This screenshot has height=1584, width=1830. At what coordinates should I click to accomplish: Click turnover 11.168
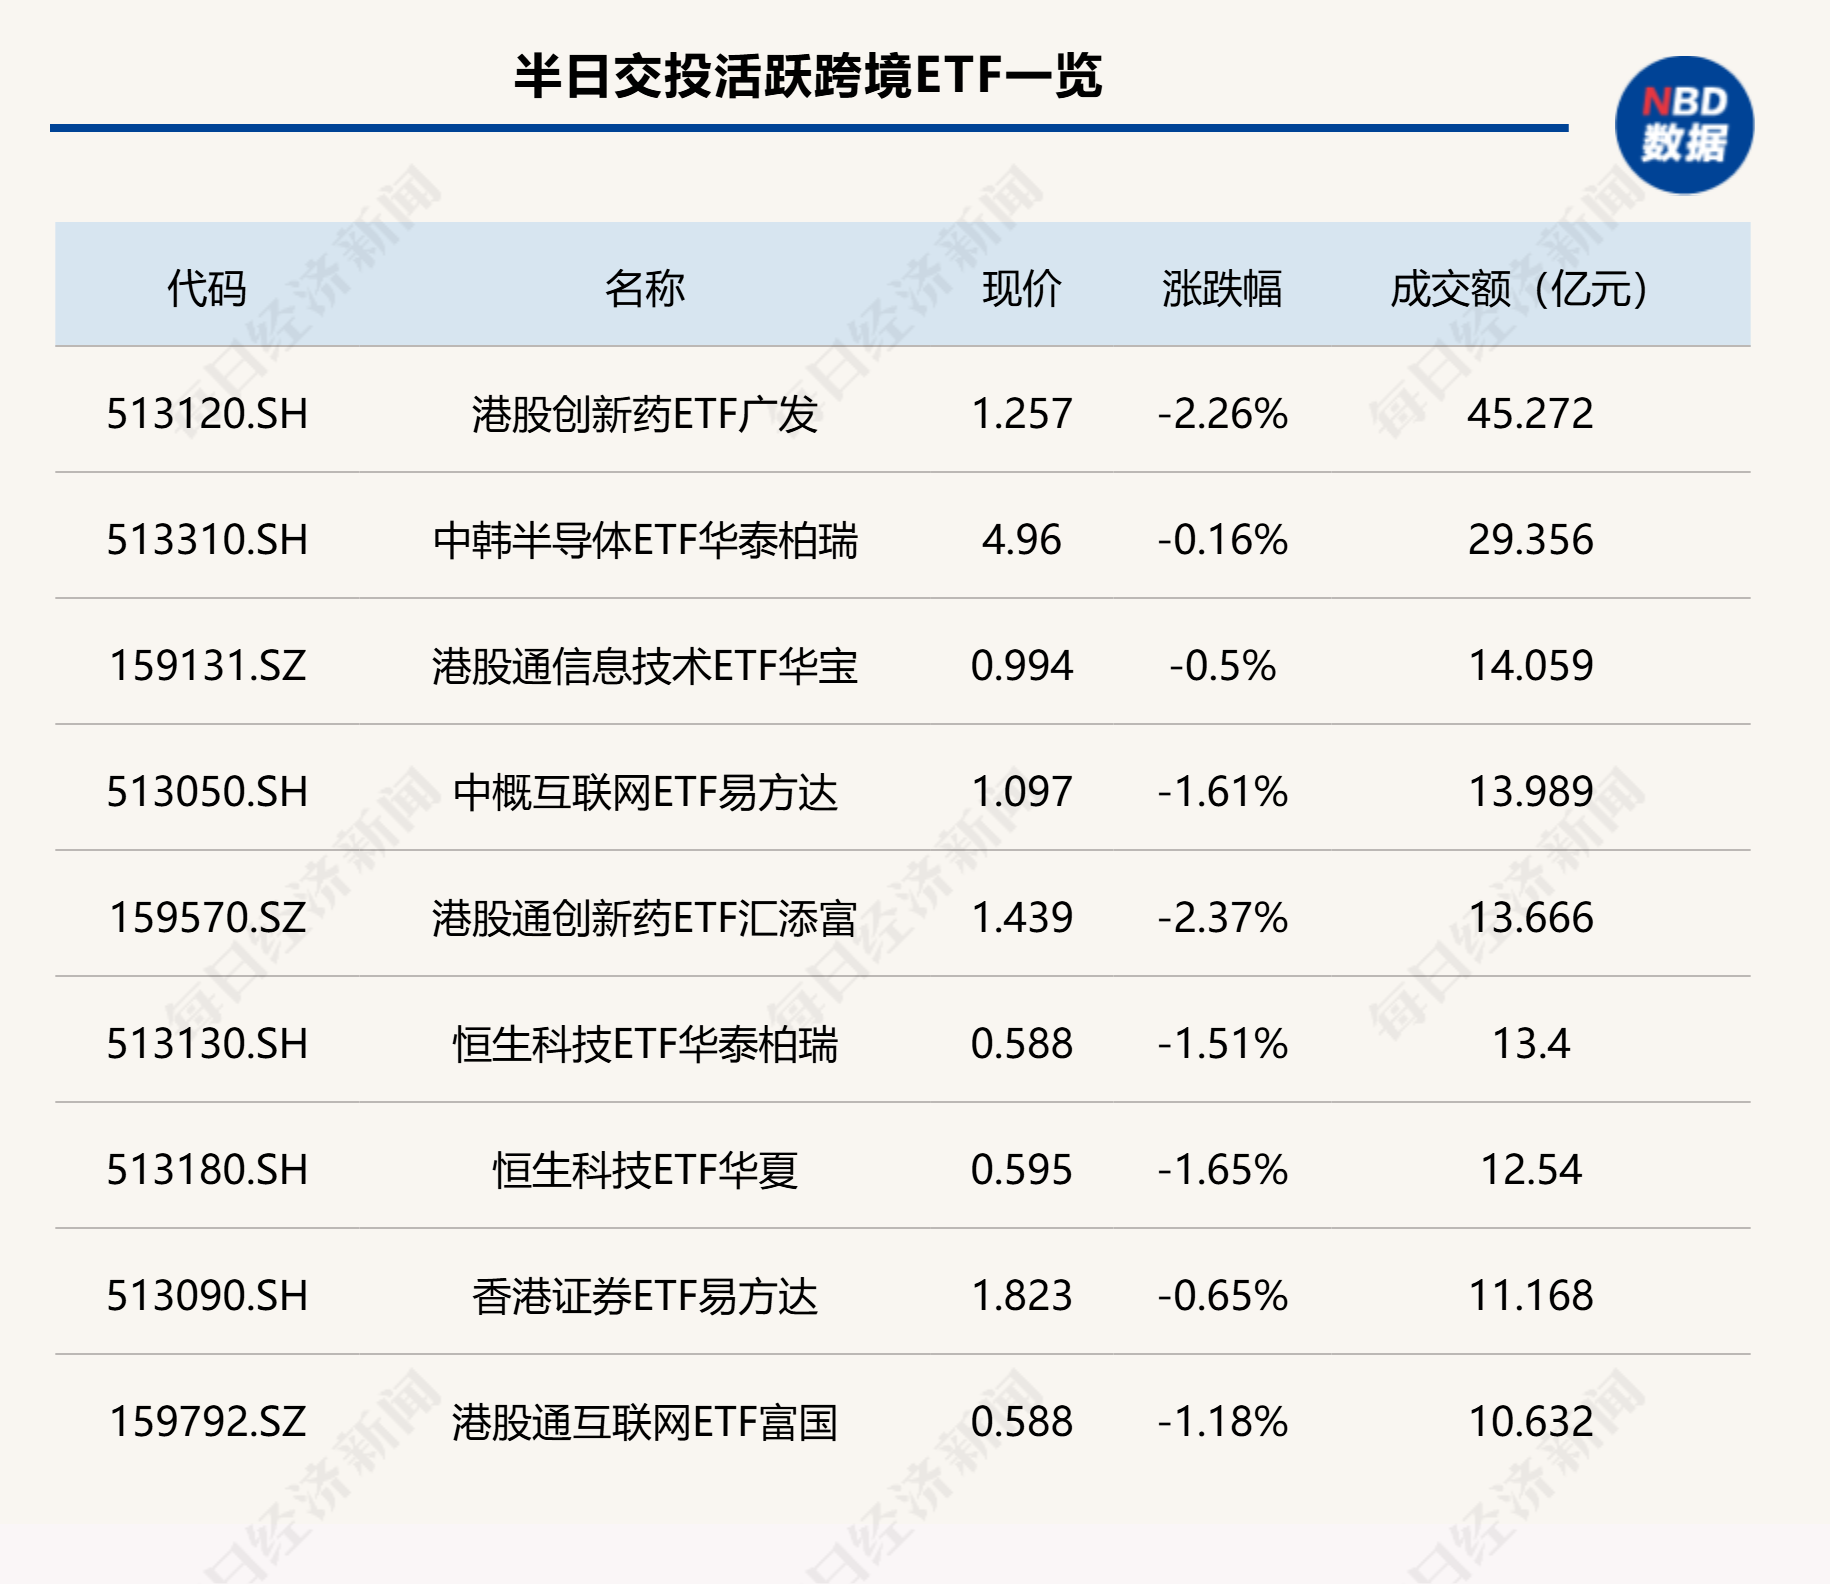(x=1530, y=1296)
